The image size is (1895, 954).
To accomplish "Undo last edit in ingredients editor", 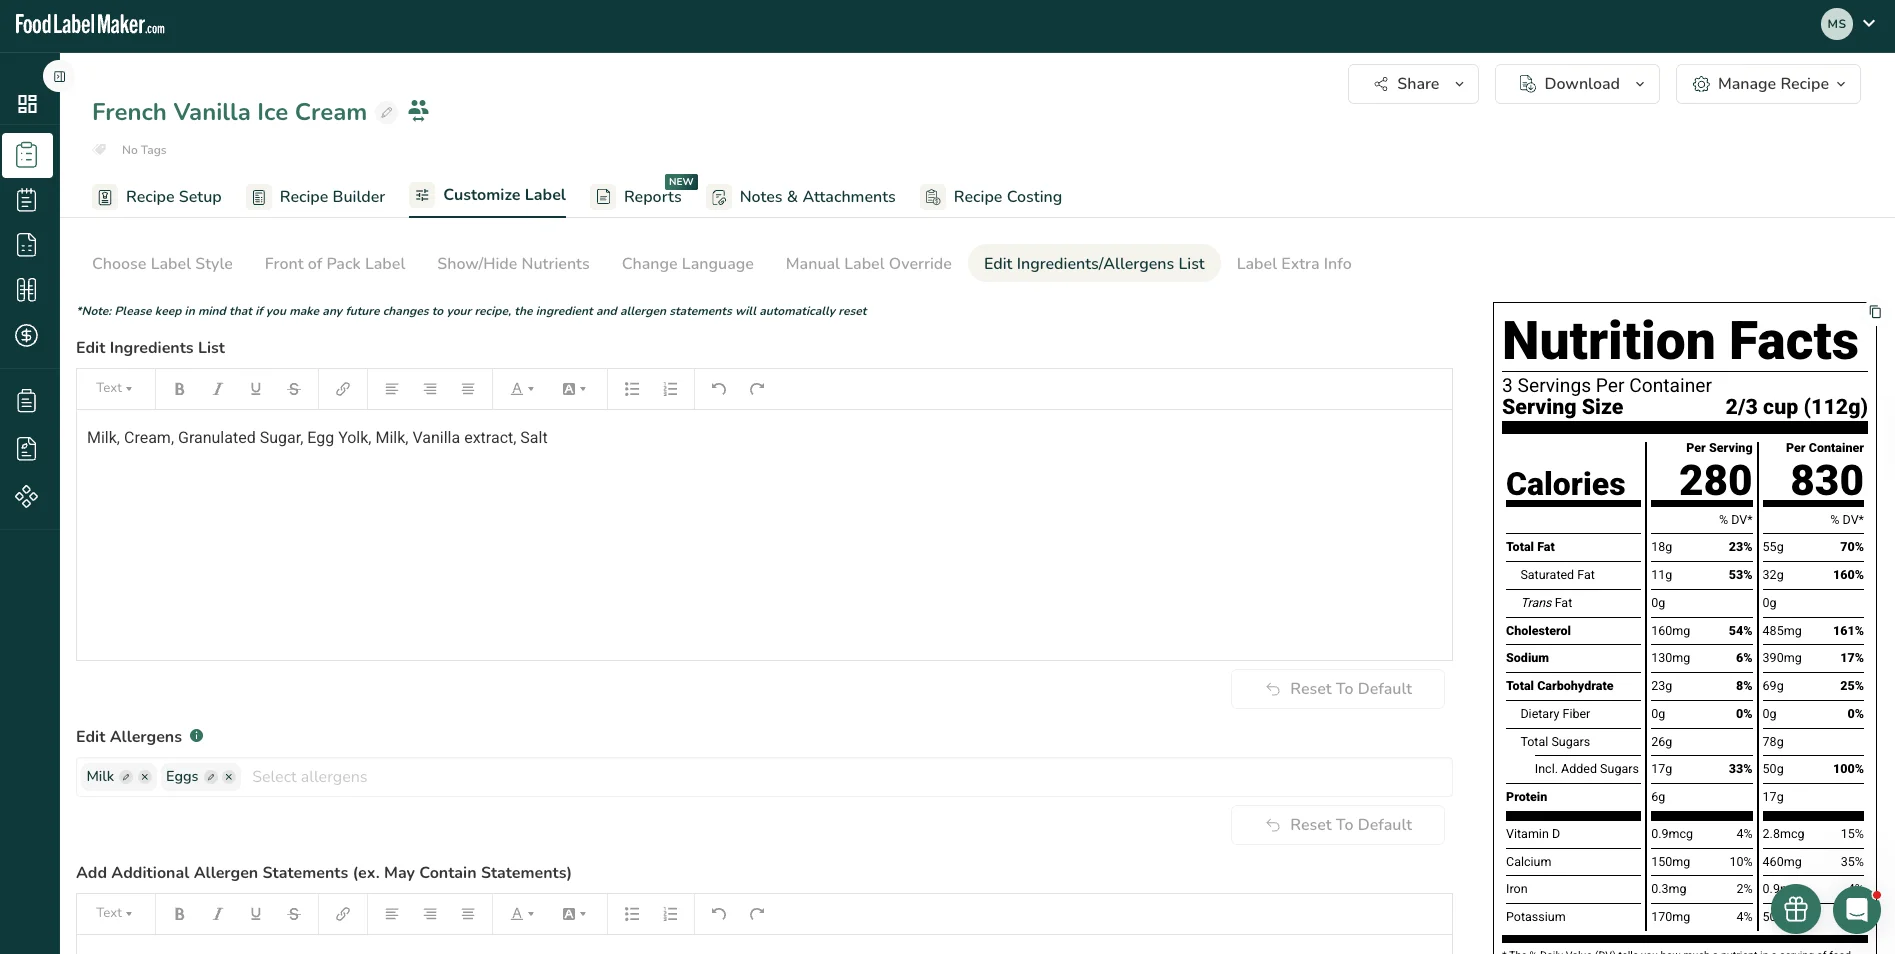I will [719, 389].
